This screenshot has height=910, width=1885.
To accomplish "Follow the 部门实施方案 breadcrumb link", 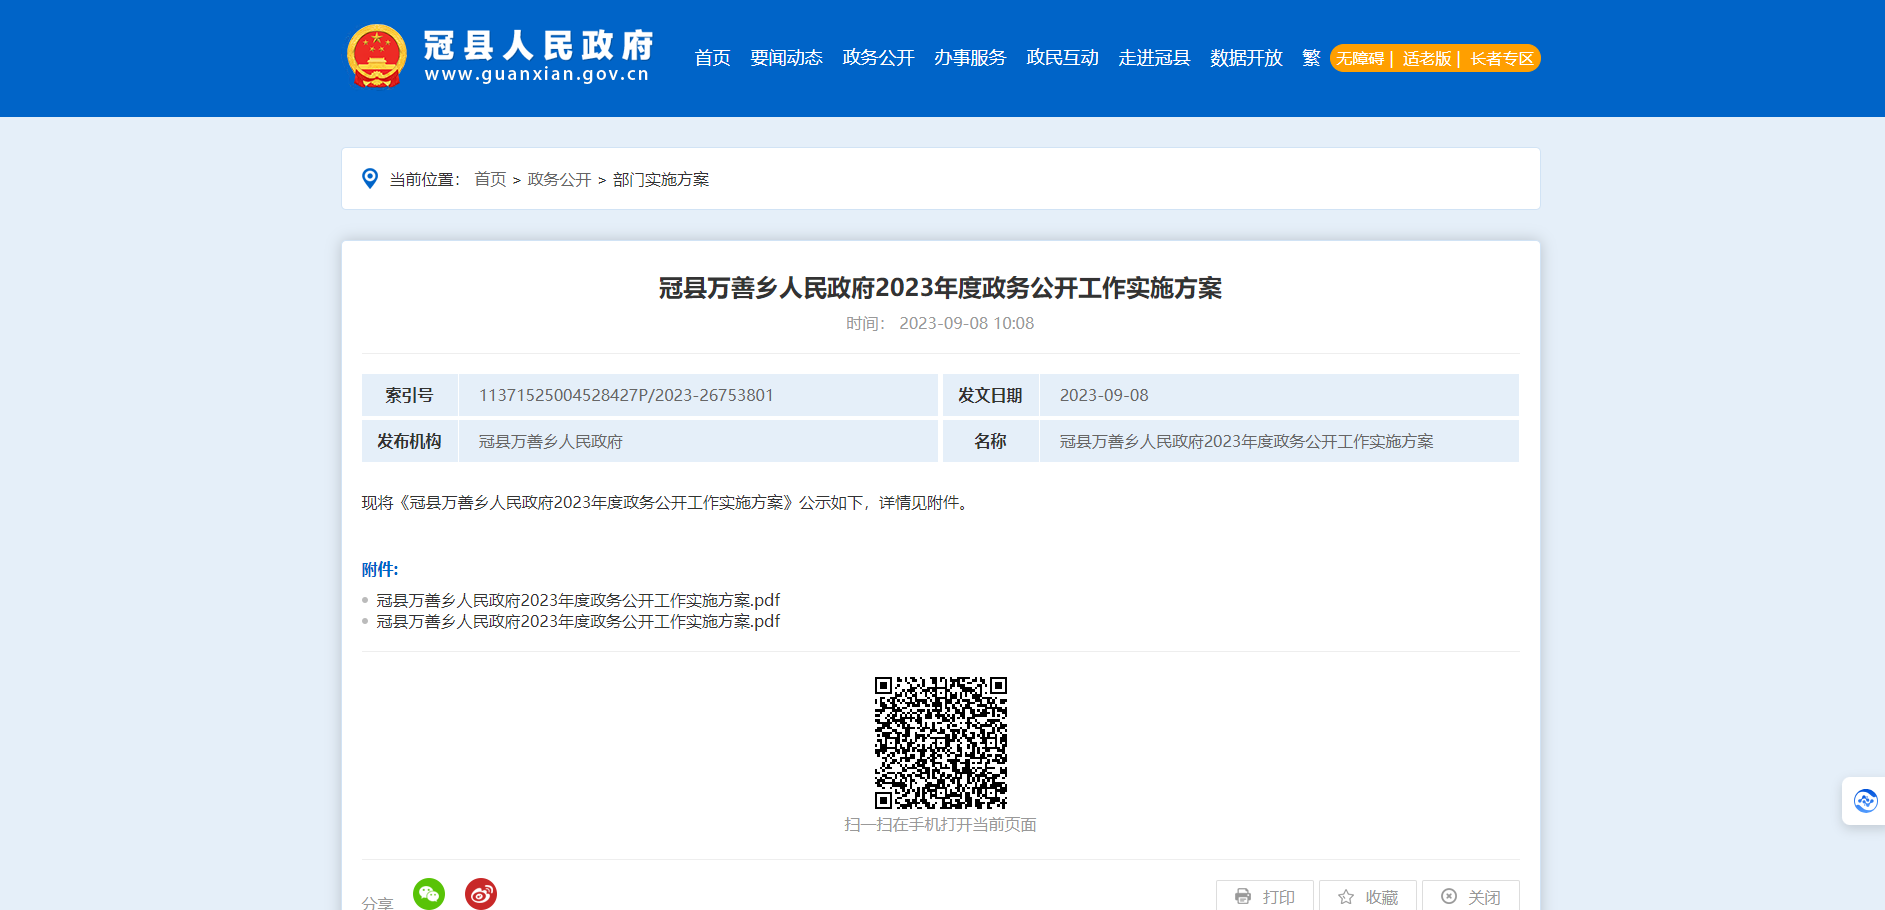I will point(661,179).
